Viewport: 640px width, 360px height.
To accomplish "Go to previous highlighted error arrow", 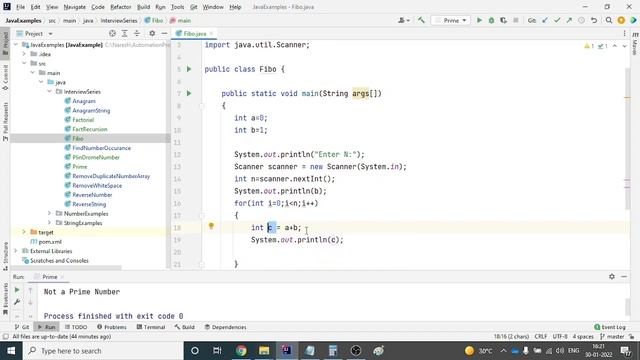I will [x=615, y=46].
